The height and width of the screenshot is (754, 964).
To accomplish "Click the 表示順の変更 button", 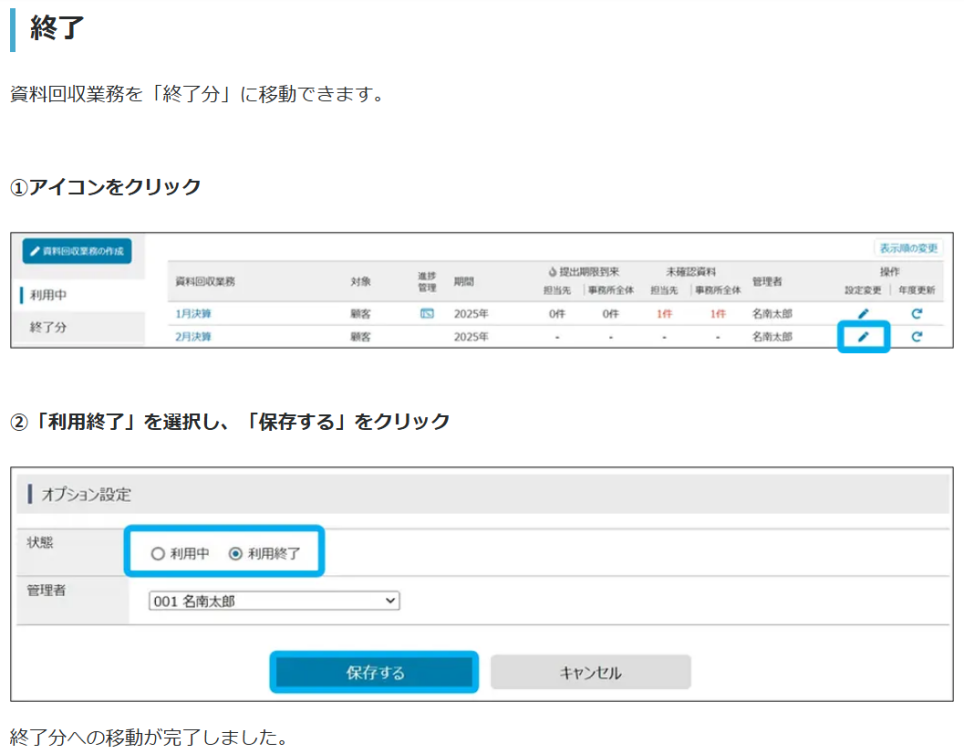I will 908,248.
